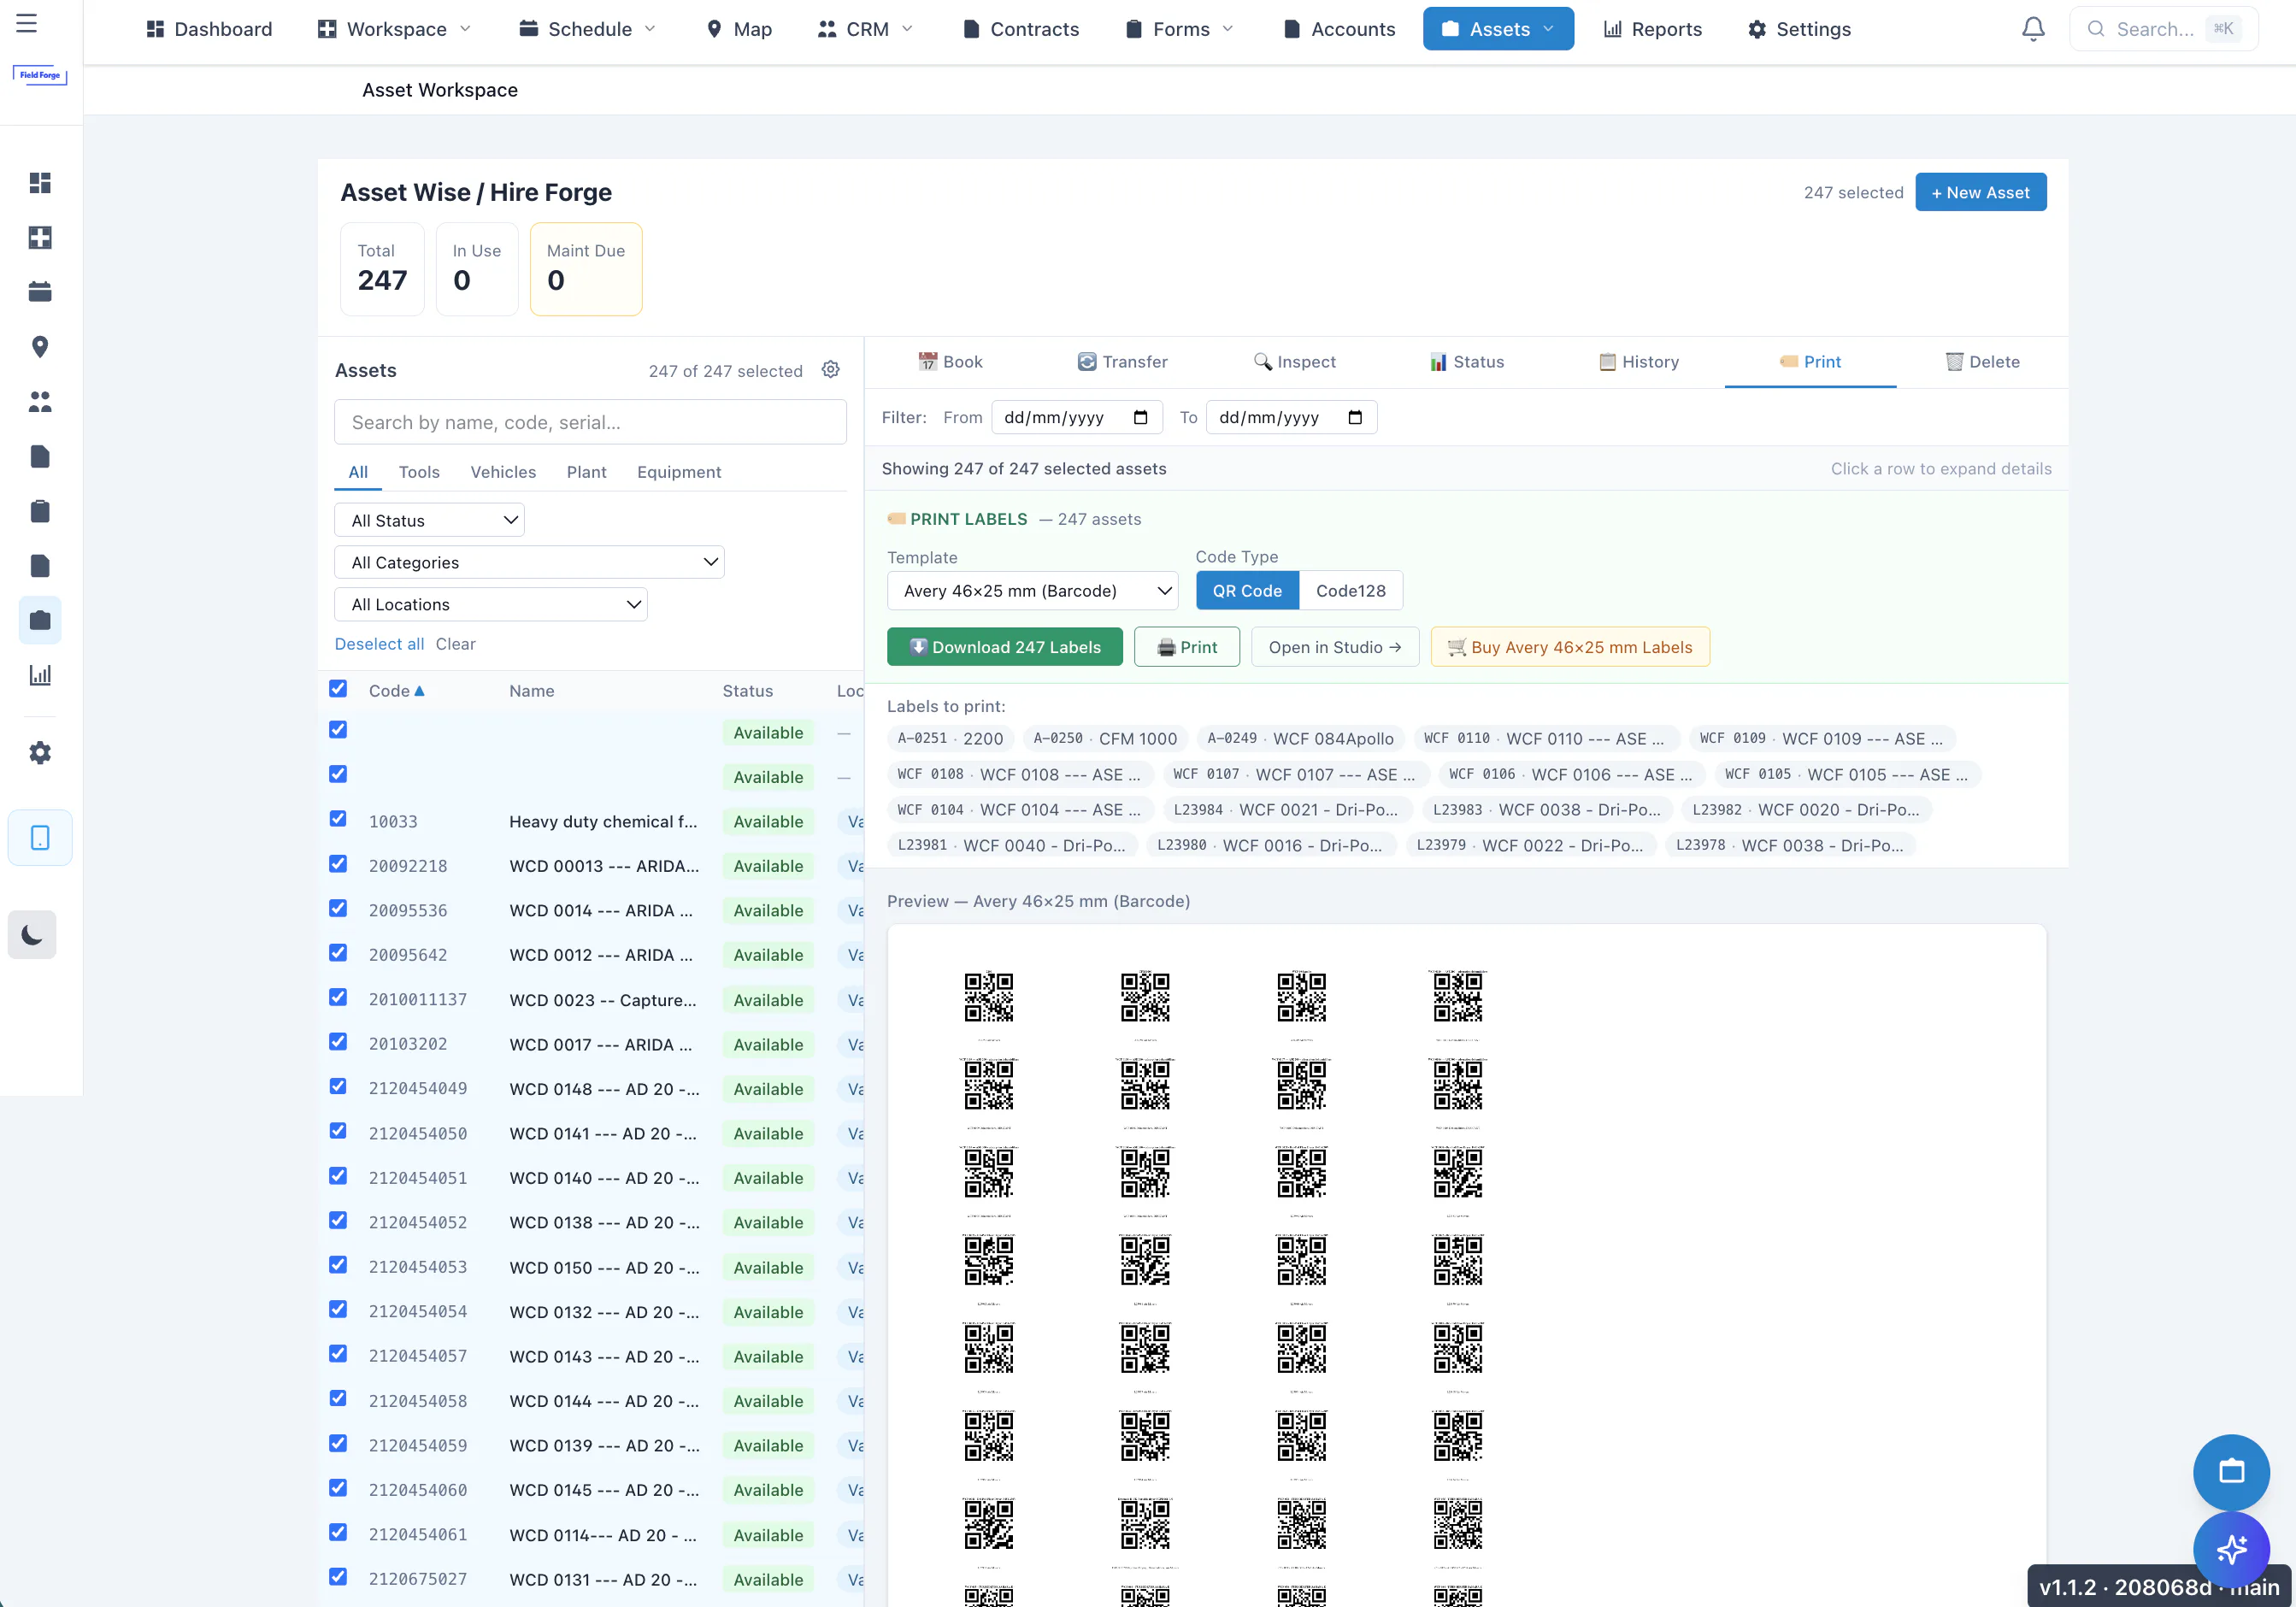The width and height of the screenshot is (2296, 1607).
Task: Toggle checkbox for asset 2120454049
Action: (x=338, y=1087)
